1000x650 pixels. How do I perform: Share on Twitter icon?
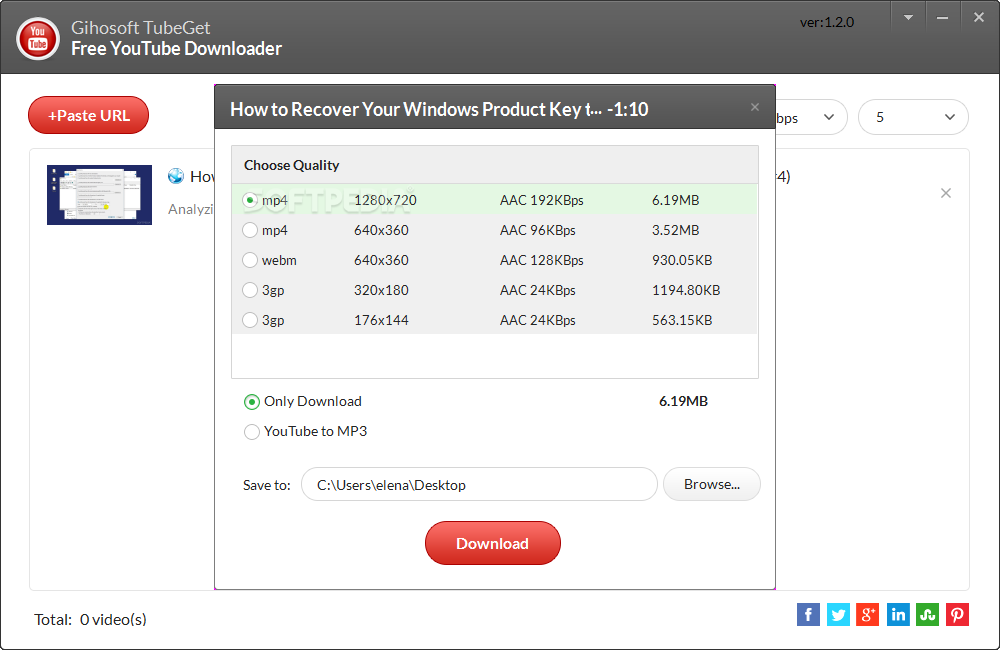[x=838, y=614]
